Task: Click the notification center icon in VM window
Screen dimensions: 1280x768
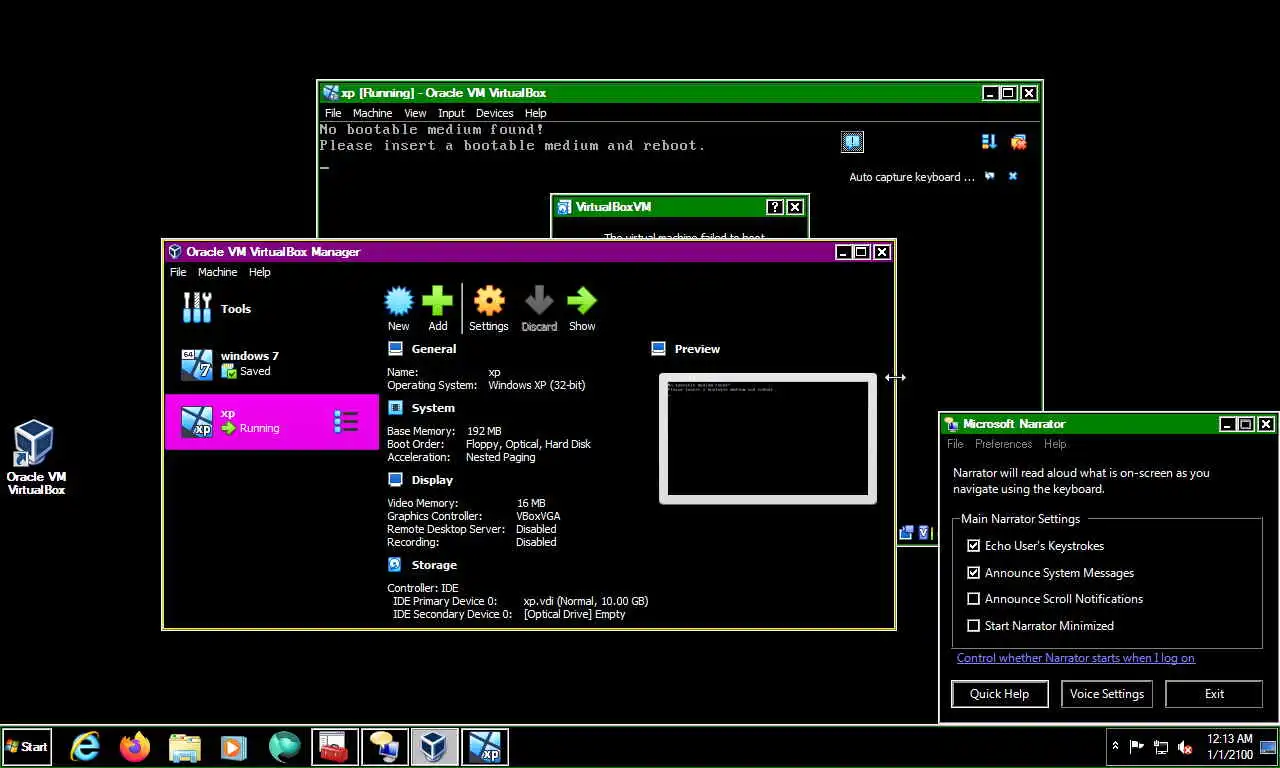Action: (x=852, y=142)
